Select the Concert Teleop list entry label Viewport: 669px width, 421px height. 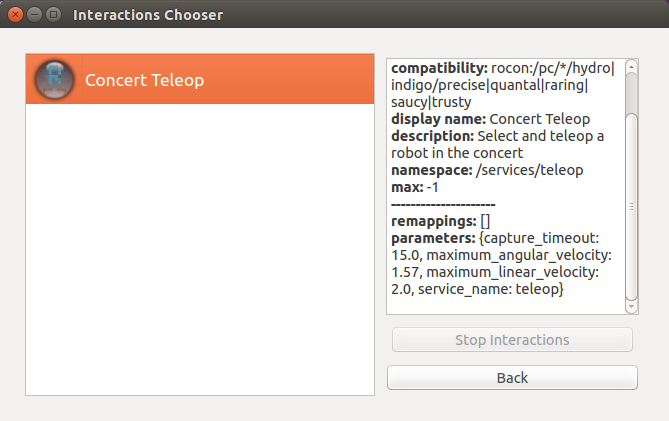click(144, 80)
